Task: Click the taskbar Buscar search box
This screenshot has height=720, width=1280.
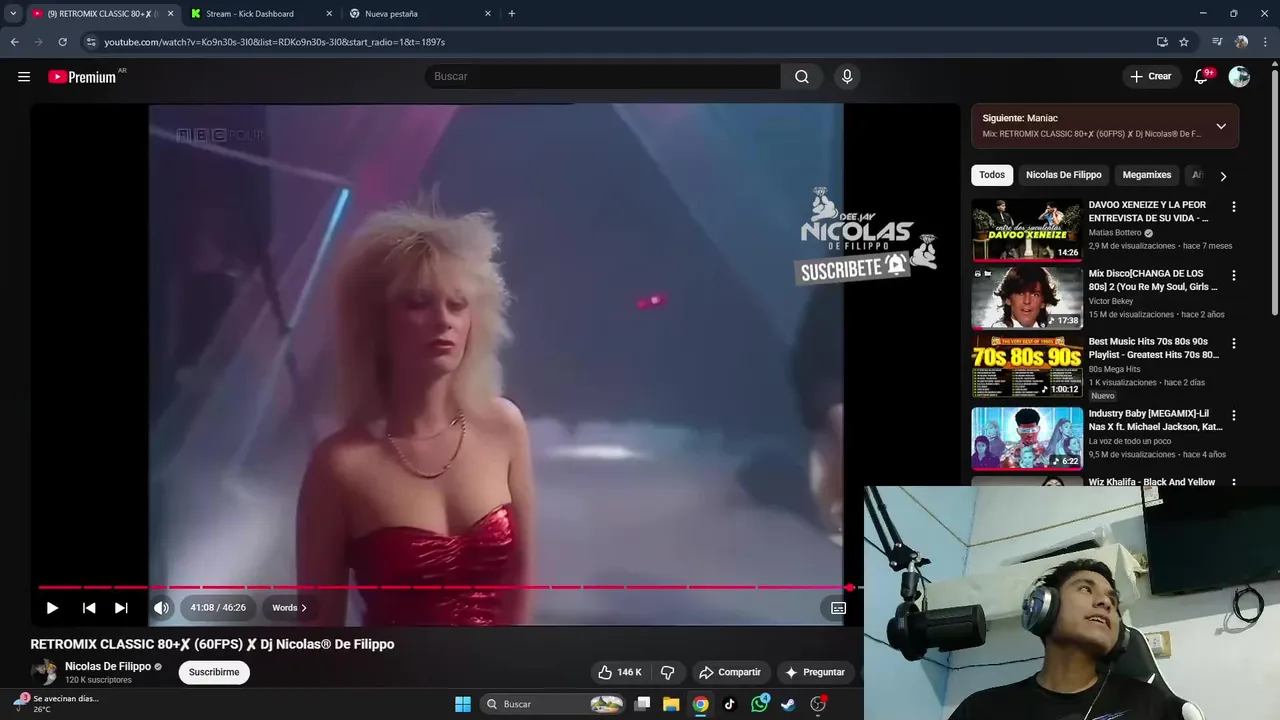Action: click(x=554, y=704)
